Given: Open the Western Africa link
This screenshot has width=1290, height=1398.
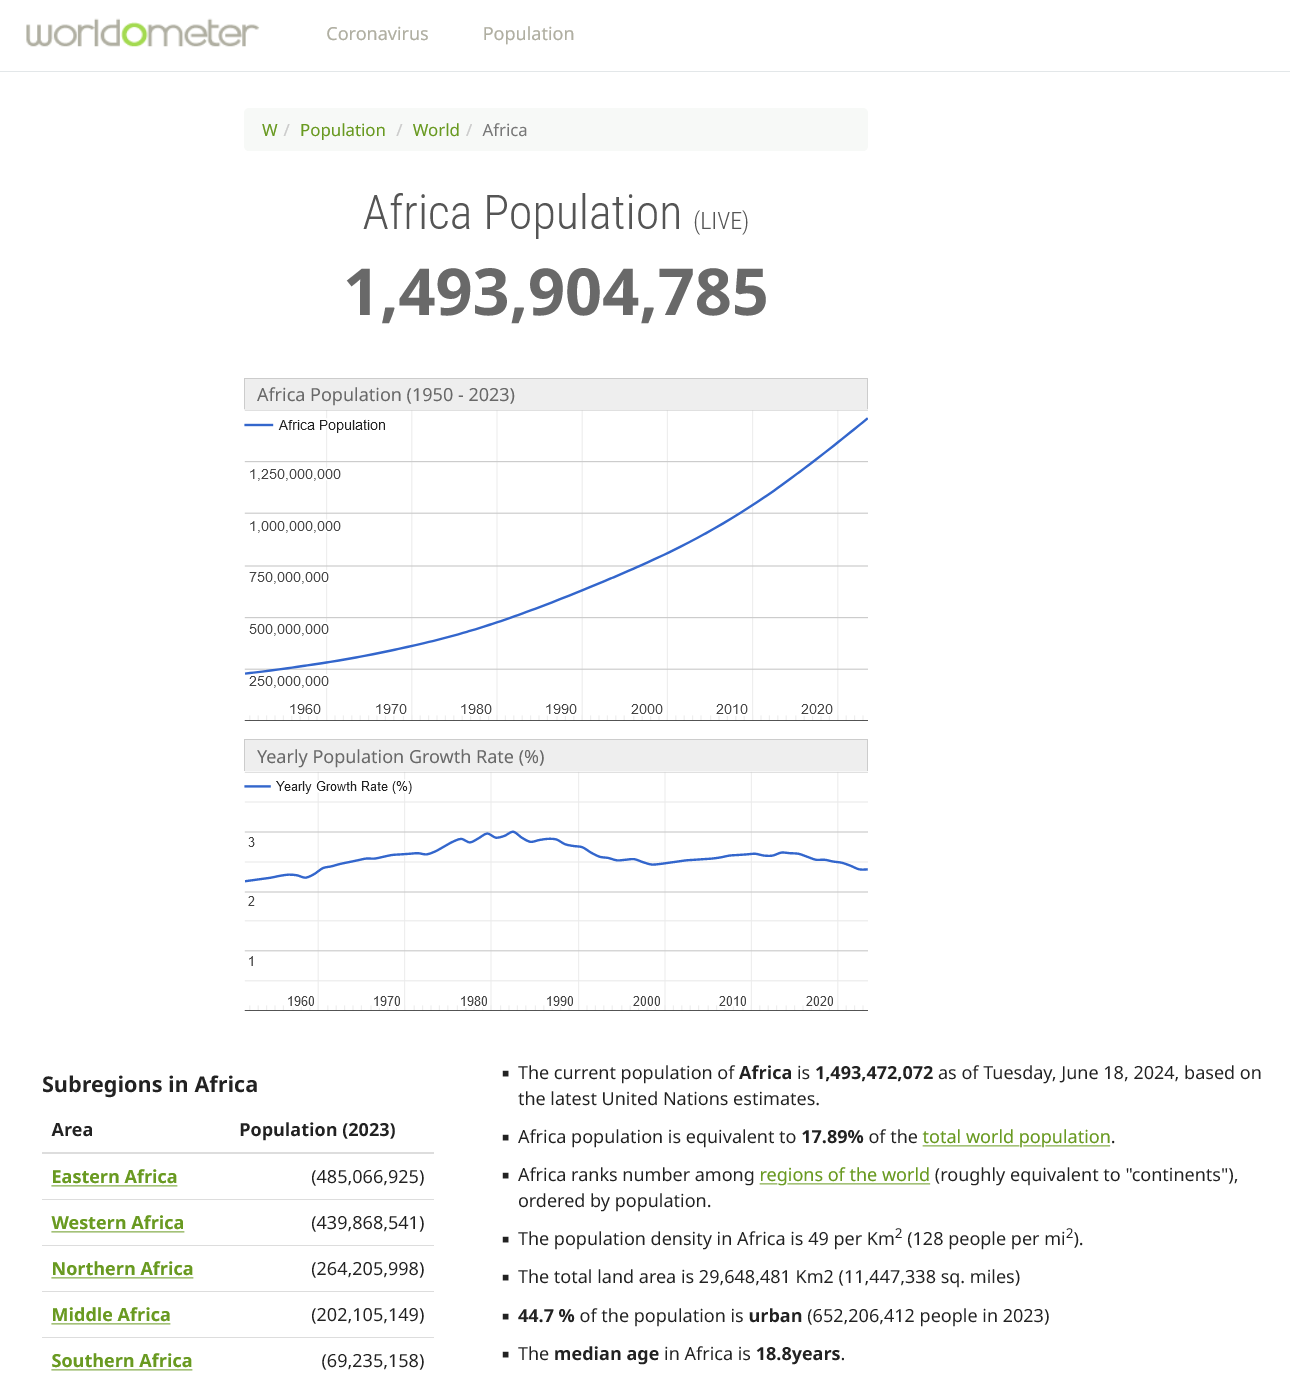Looking at the screenshot, I should 118,1223.
